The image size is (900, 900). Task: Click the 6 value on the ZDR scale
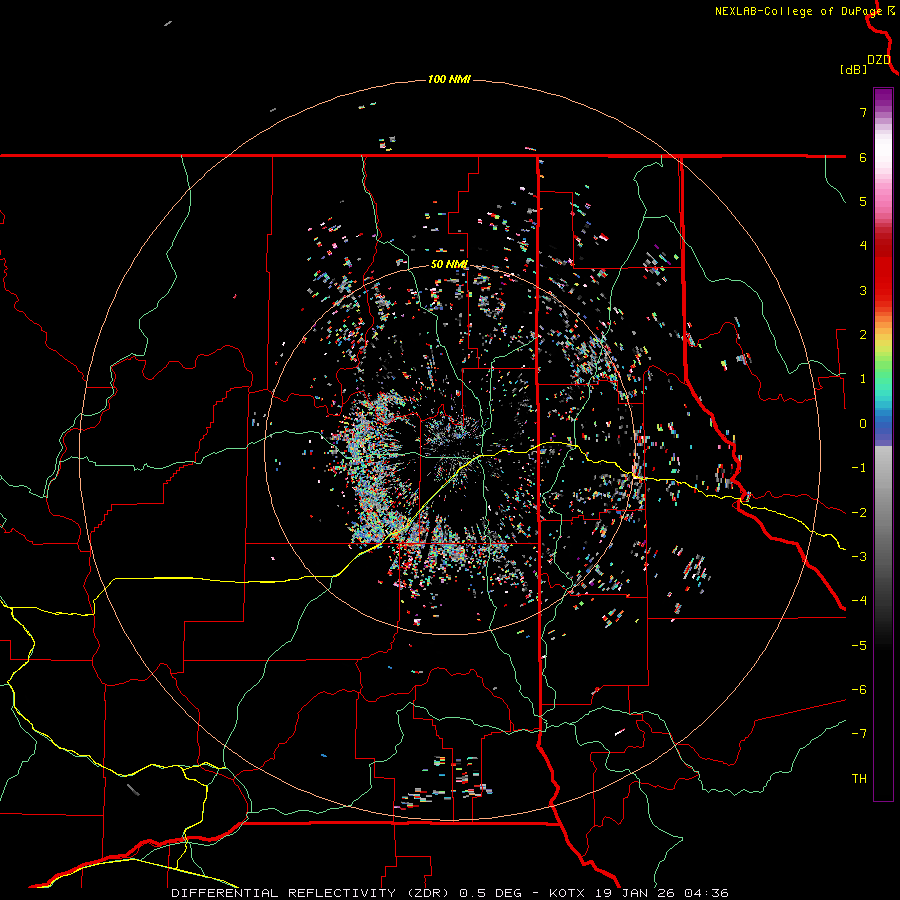coord(863,157)
